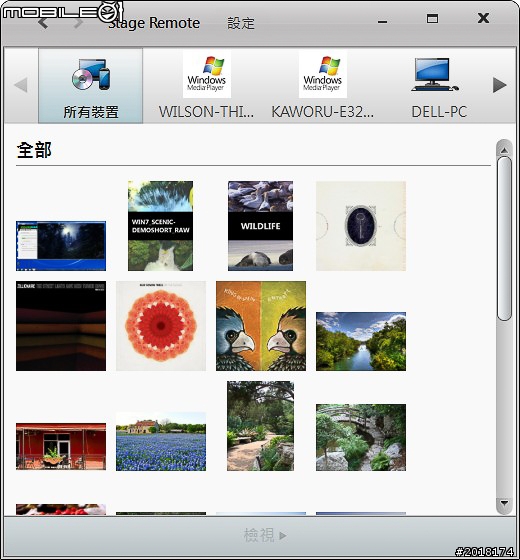Screen dimensions: 520x560
Task: Click the forward navigation arrow in title bar
Action: (x=78, y=23)
